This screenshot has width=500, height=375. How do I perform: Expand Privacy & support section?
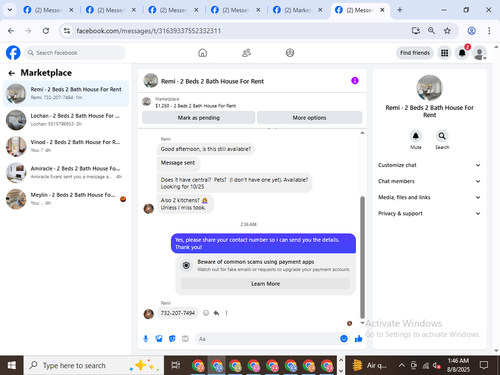click(429, 213)
